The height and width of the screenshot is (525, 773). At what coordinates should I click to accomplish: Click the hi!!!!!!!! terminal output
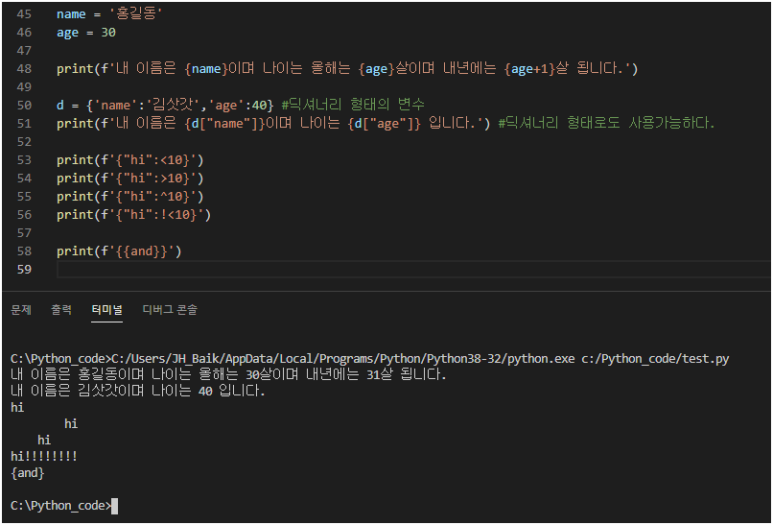pyautogui.click(x=44, y=456)
